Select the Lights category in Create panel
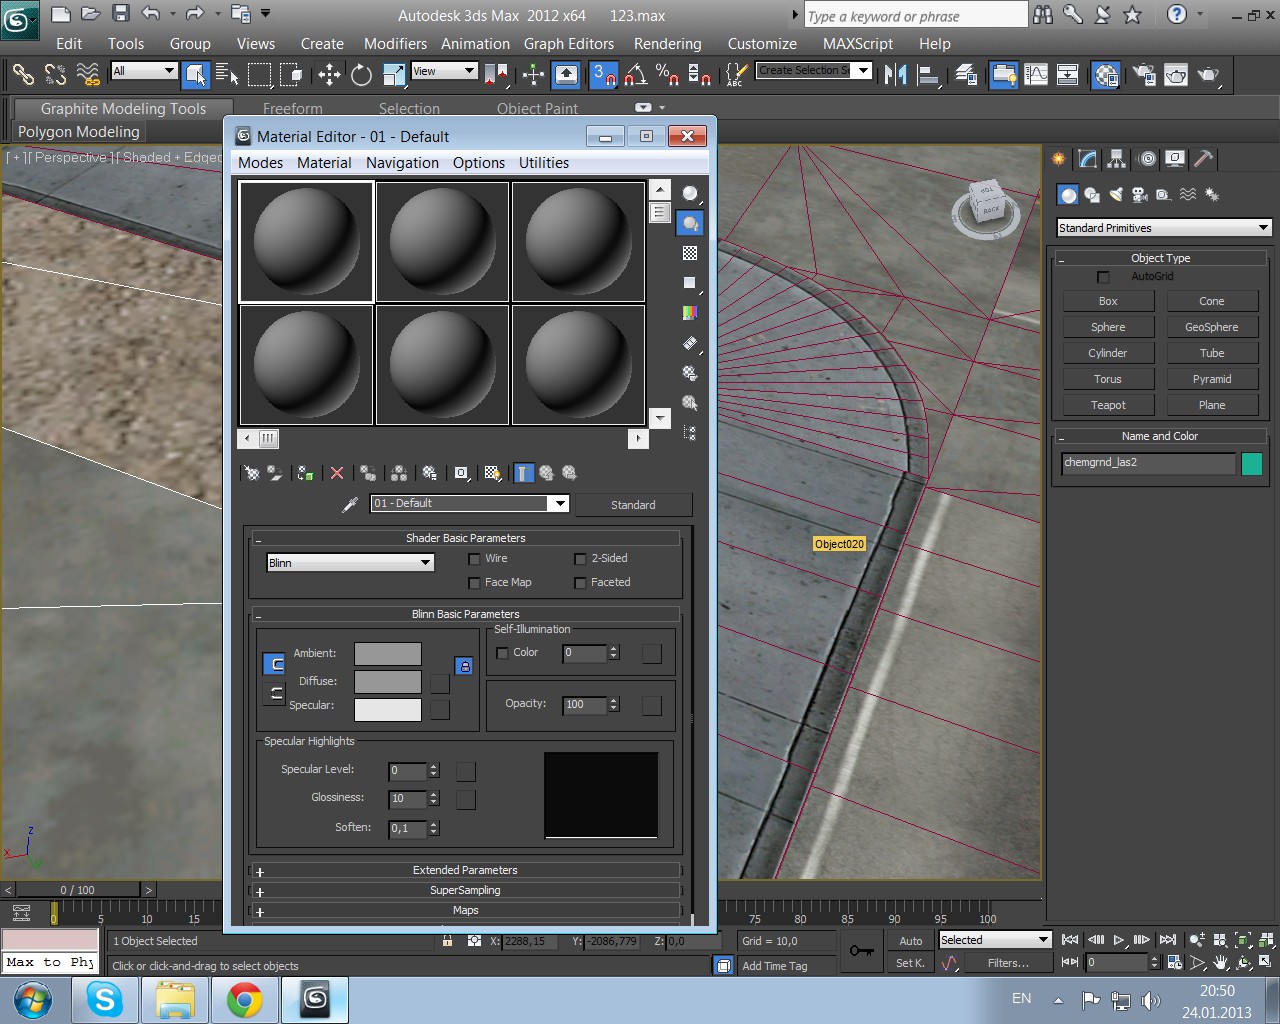Image resolution: width=1280 pixels, height=1024 pixels. 1115,195
